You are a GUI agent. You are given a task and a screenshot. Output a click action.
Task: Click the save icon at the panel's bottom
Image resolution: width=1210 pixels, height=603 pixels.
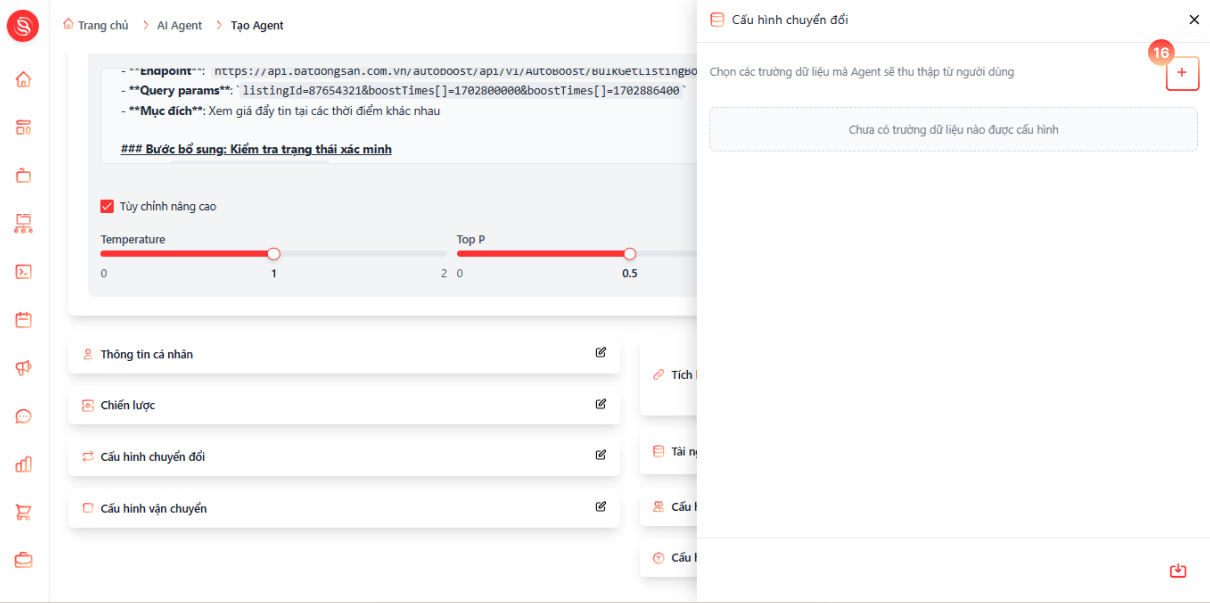(1178, 570)
